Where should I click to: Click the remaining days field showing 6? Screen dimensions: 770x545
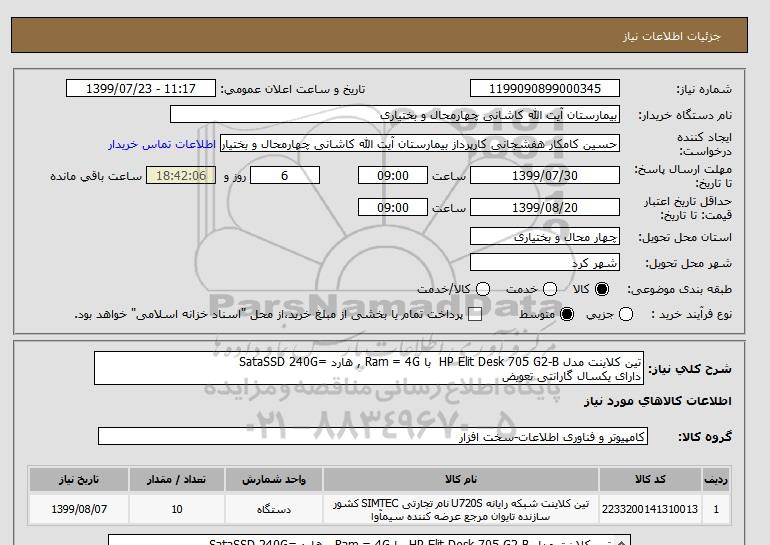[x=285, y=175]
